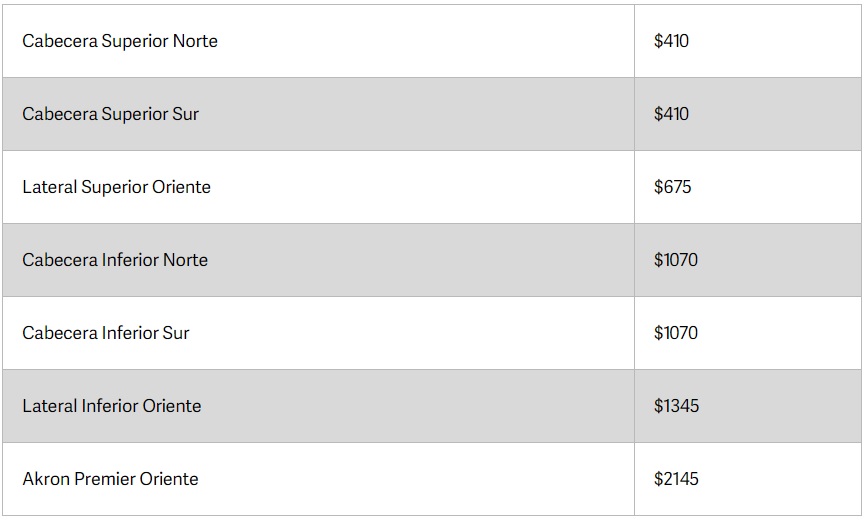
Task: Click the word Oriente in Lateral Superior Oriente
Action: pyautogui.click(x=181, y=187)
